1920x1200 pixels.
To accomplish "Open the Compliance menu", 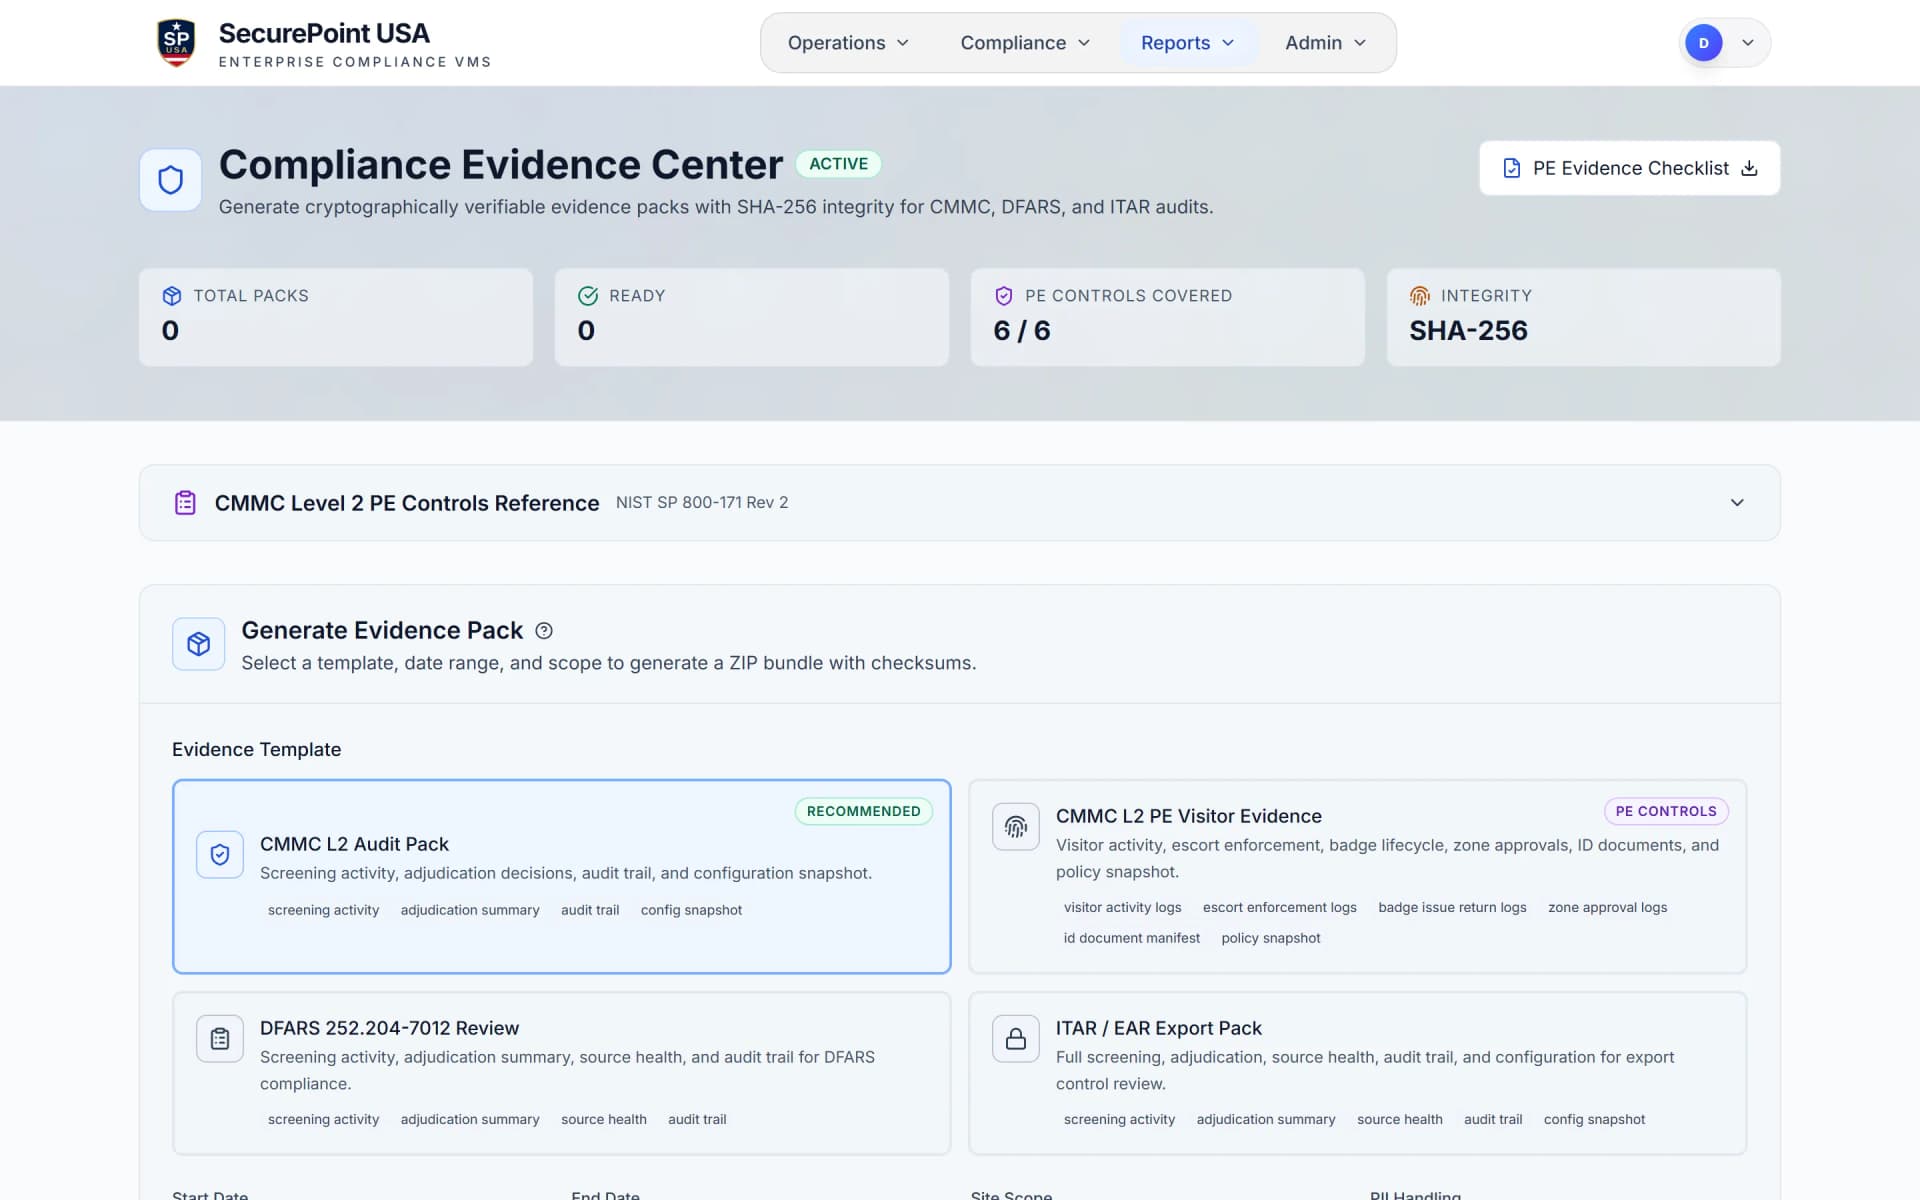I will [x=1025, y=43].
